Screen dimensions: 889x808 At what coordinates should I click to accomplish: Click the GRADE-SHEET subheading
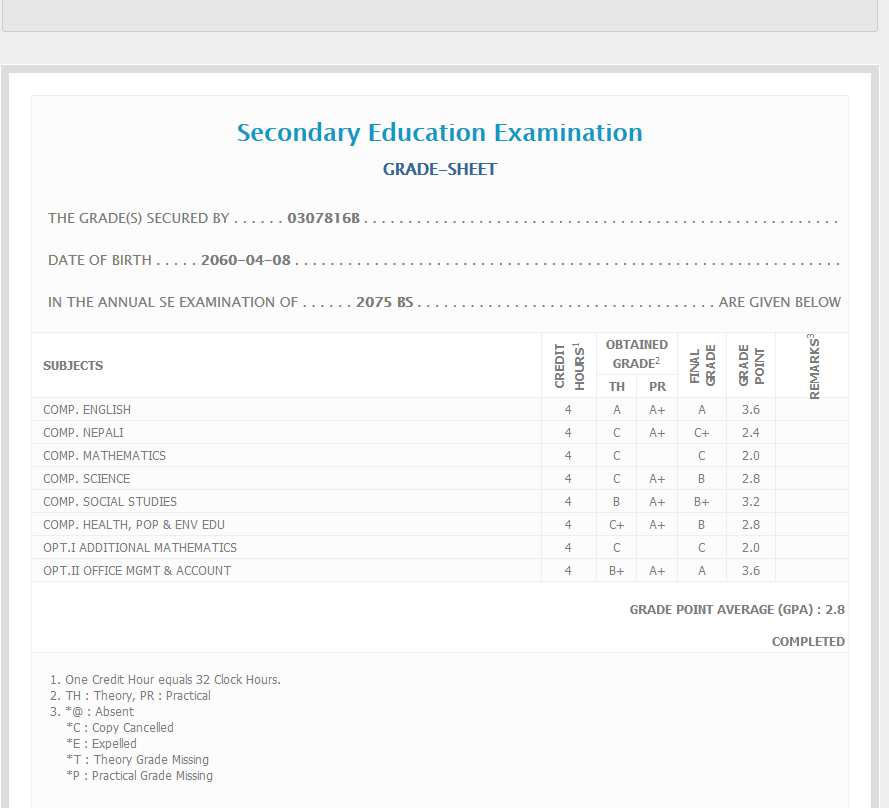coord(439,169)
